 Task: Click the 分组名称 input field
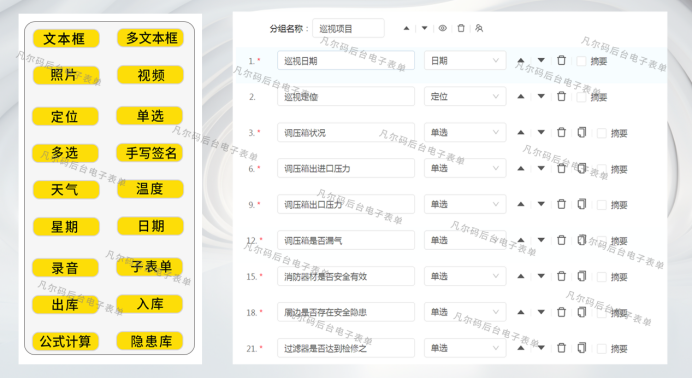click(x=348, y=29)
